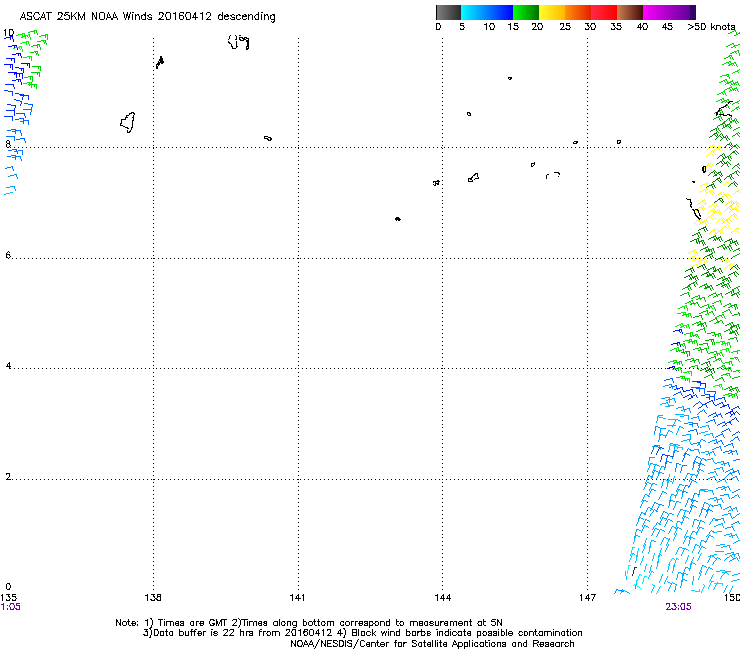Click the red 30-35 knots legend segment

604,12
